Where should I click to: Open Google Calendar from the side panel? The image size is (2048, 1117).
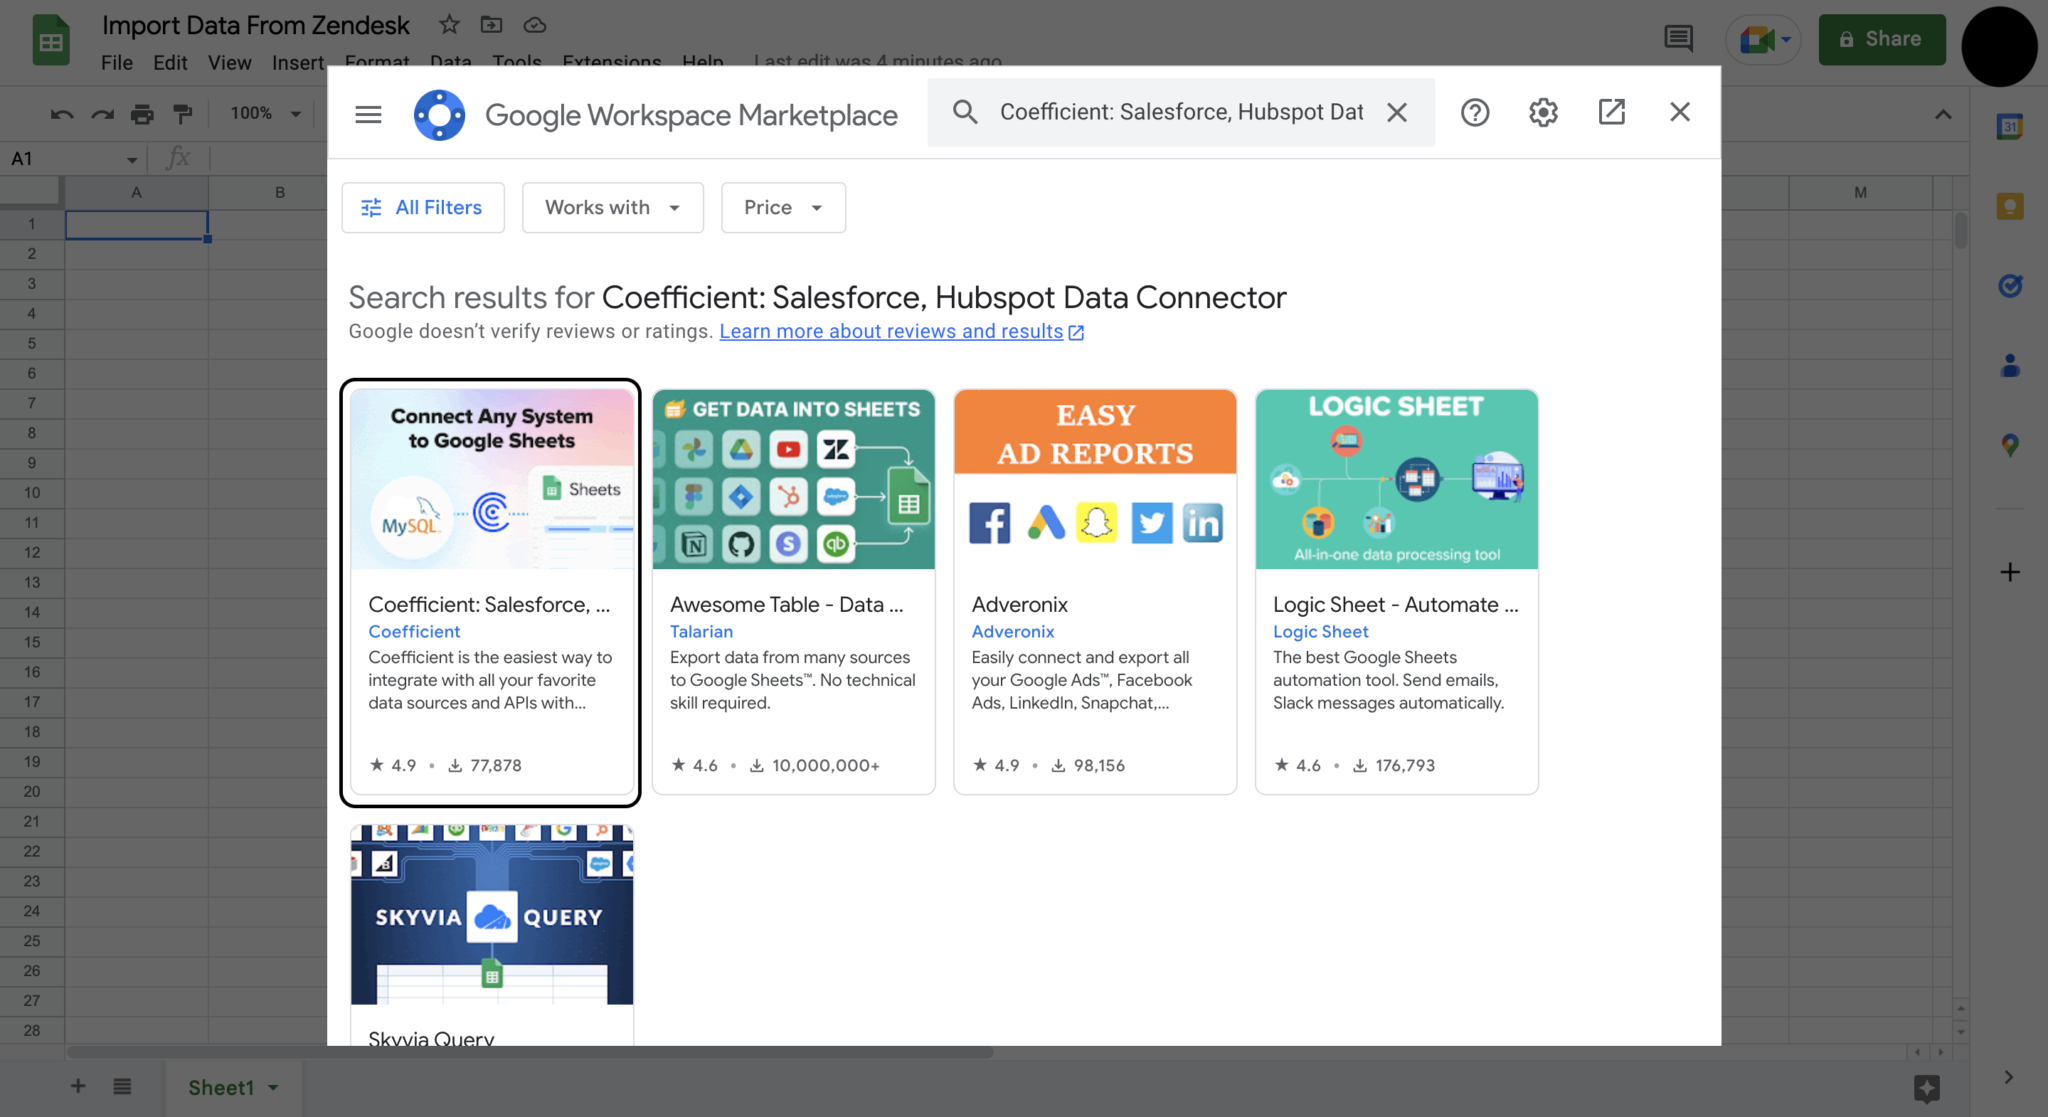tap(2009, 127)
